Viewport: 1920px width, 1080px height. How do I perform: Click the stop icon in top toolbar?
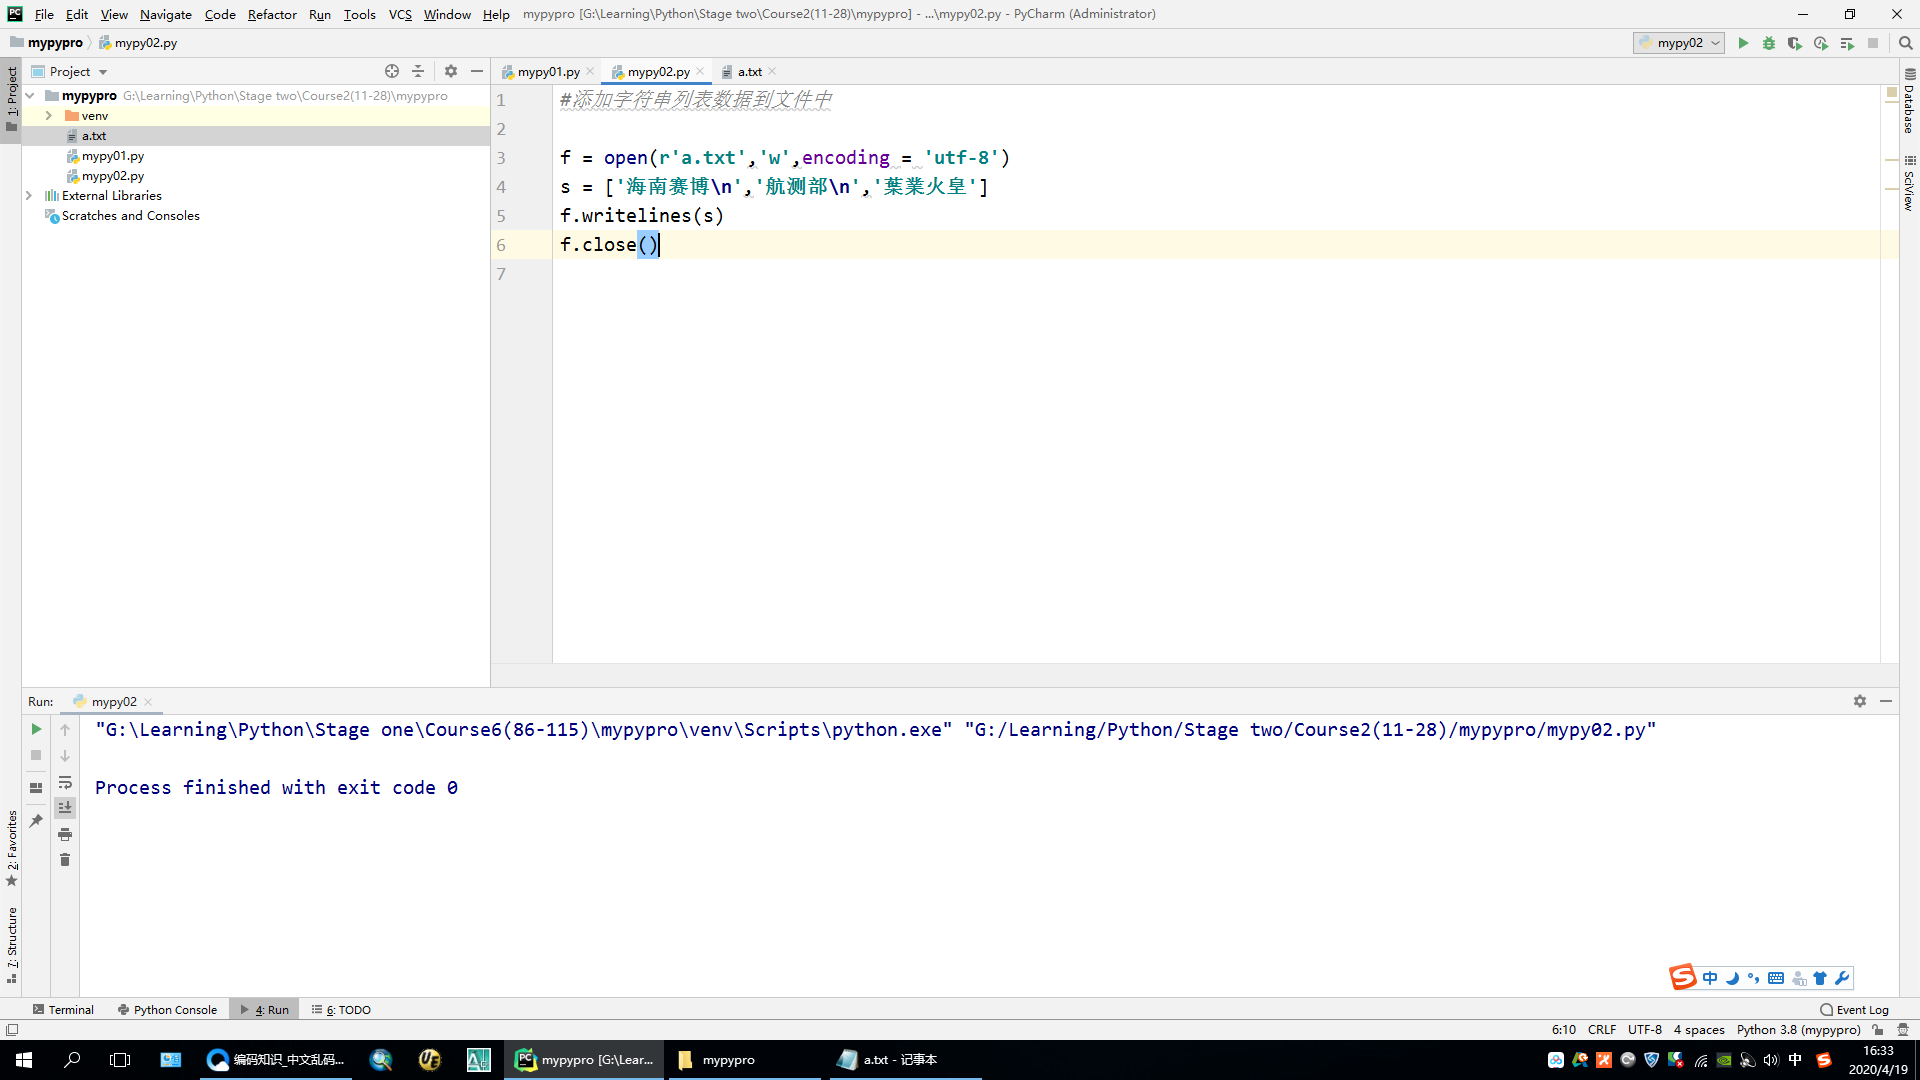click(x=1873, y=43)
